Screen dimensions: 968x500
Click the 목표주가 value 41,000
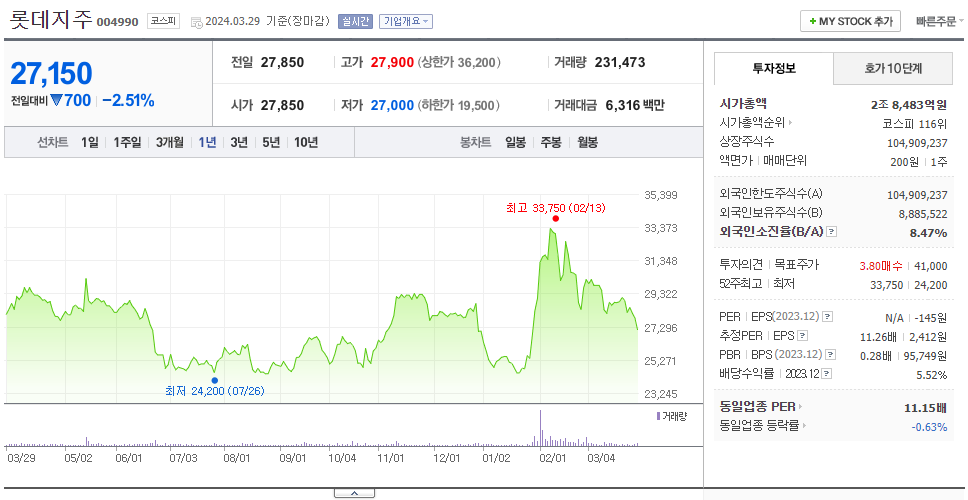tap(930, 266)
